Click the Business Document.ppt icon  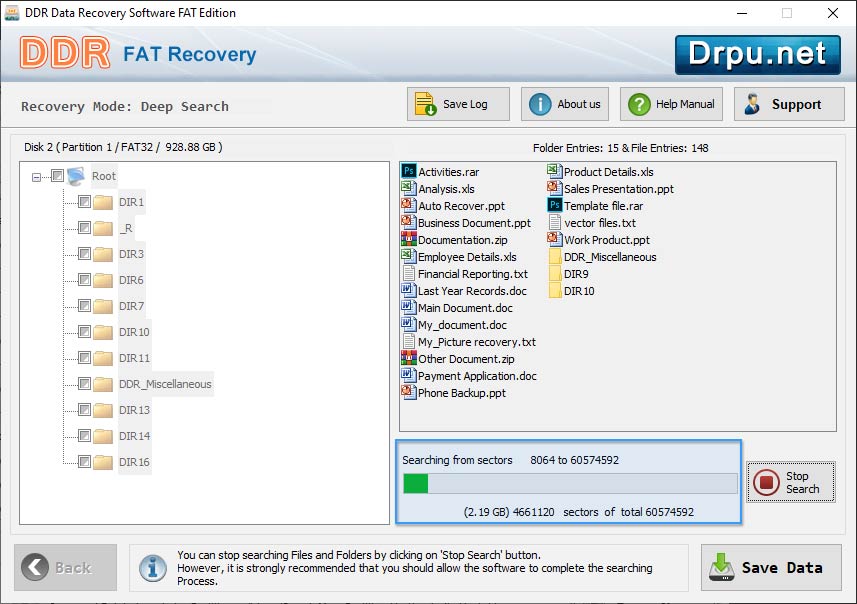click(x=408, y=222)
